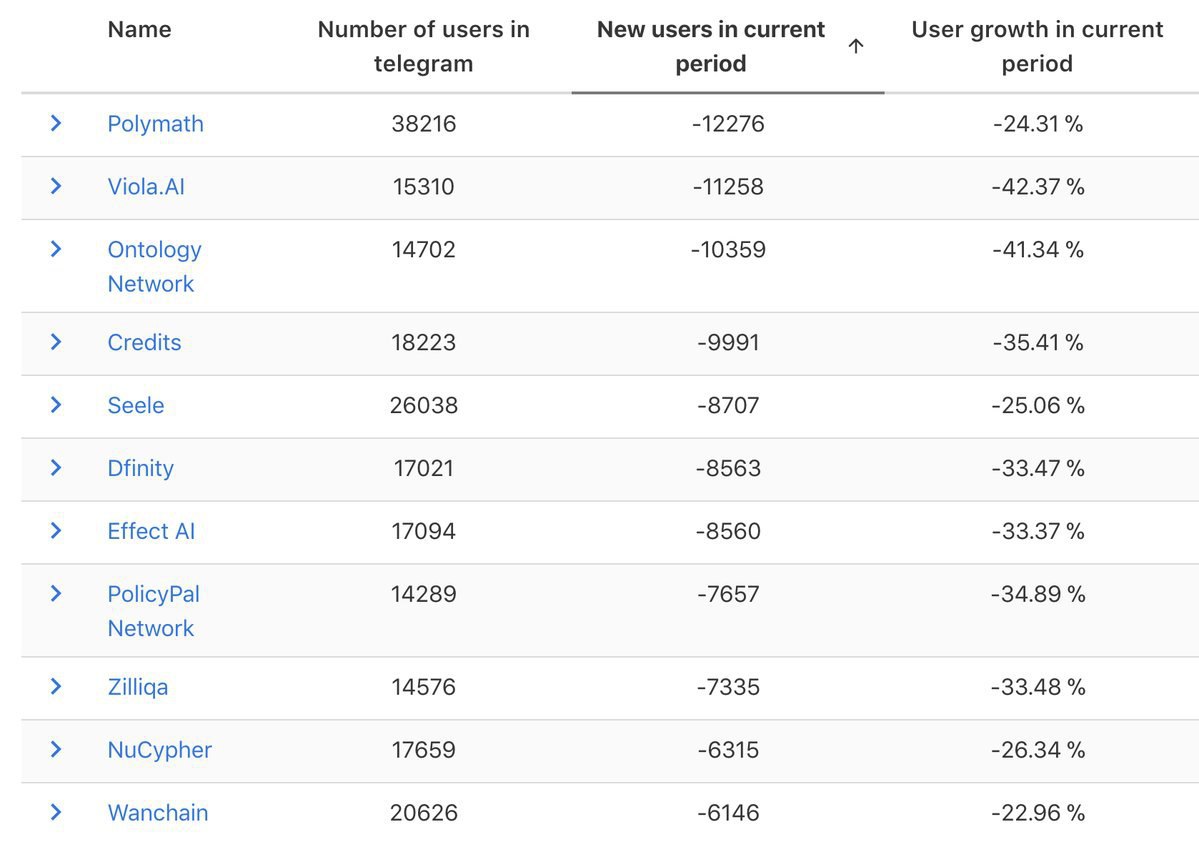Expand the Dfinity row chevron
The height and width of the screenshot is (842, 1199).
click(56, 467)
